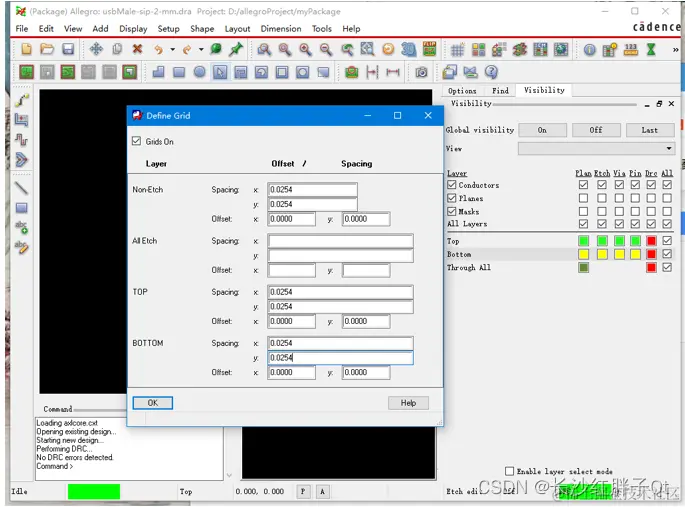Click the Add Text abc tool in sidebar
This screenshot has width=685, height=507.
pyautogui.click(x=21, y=227)
